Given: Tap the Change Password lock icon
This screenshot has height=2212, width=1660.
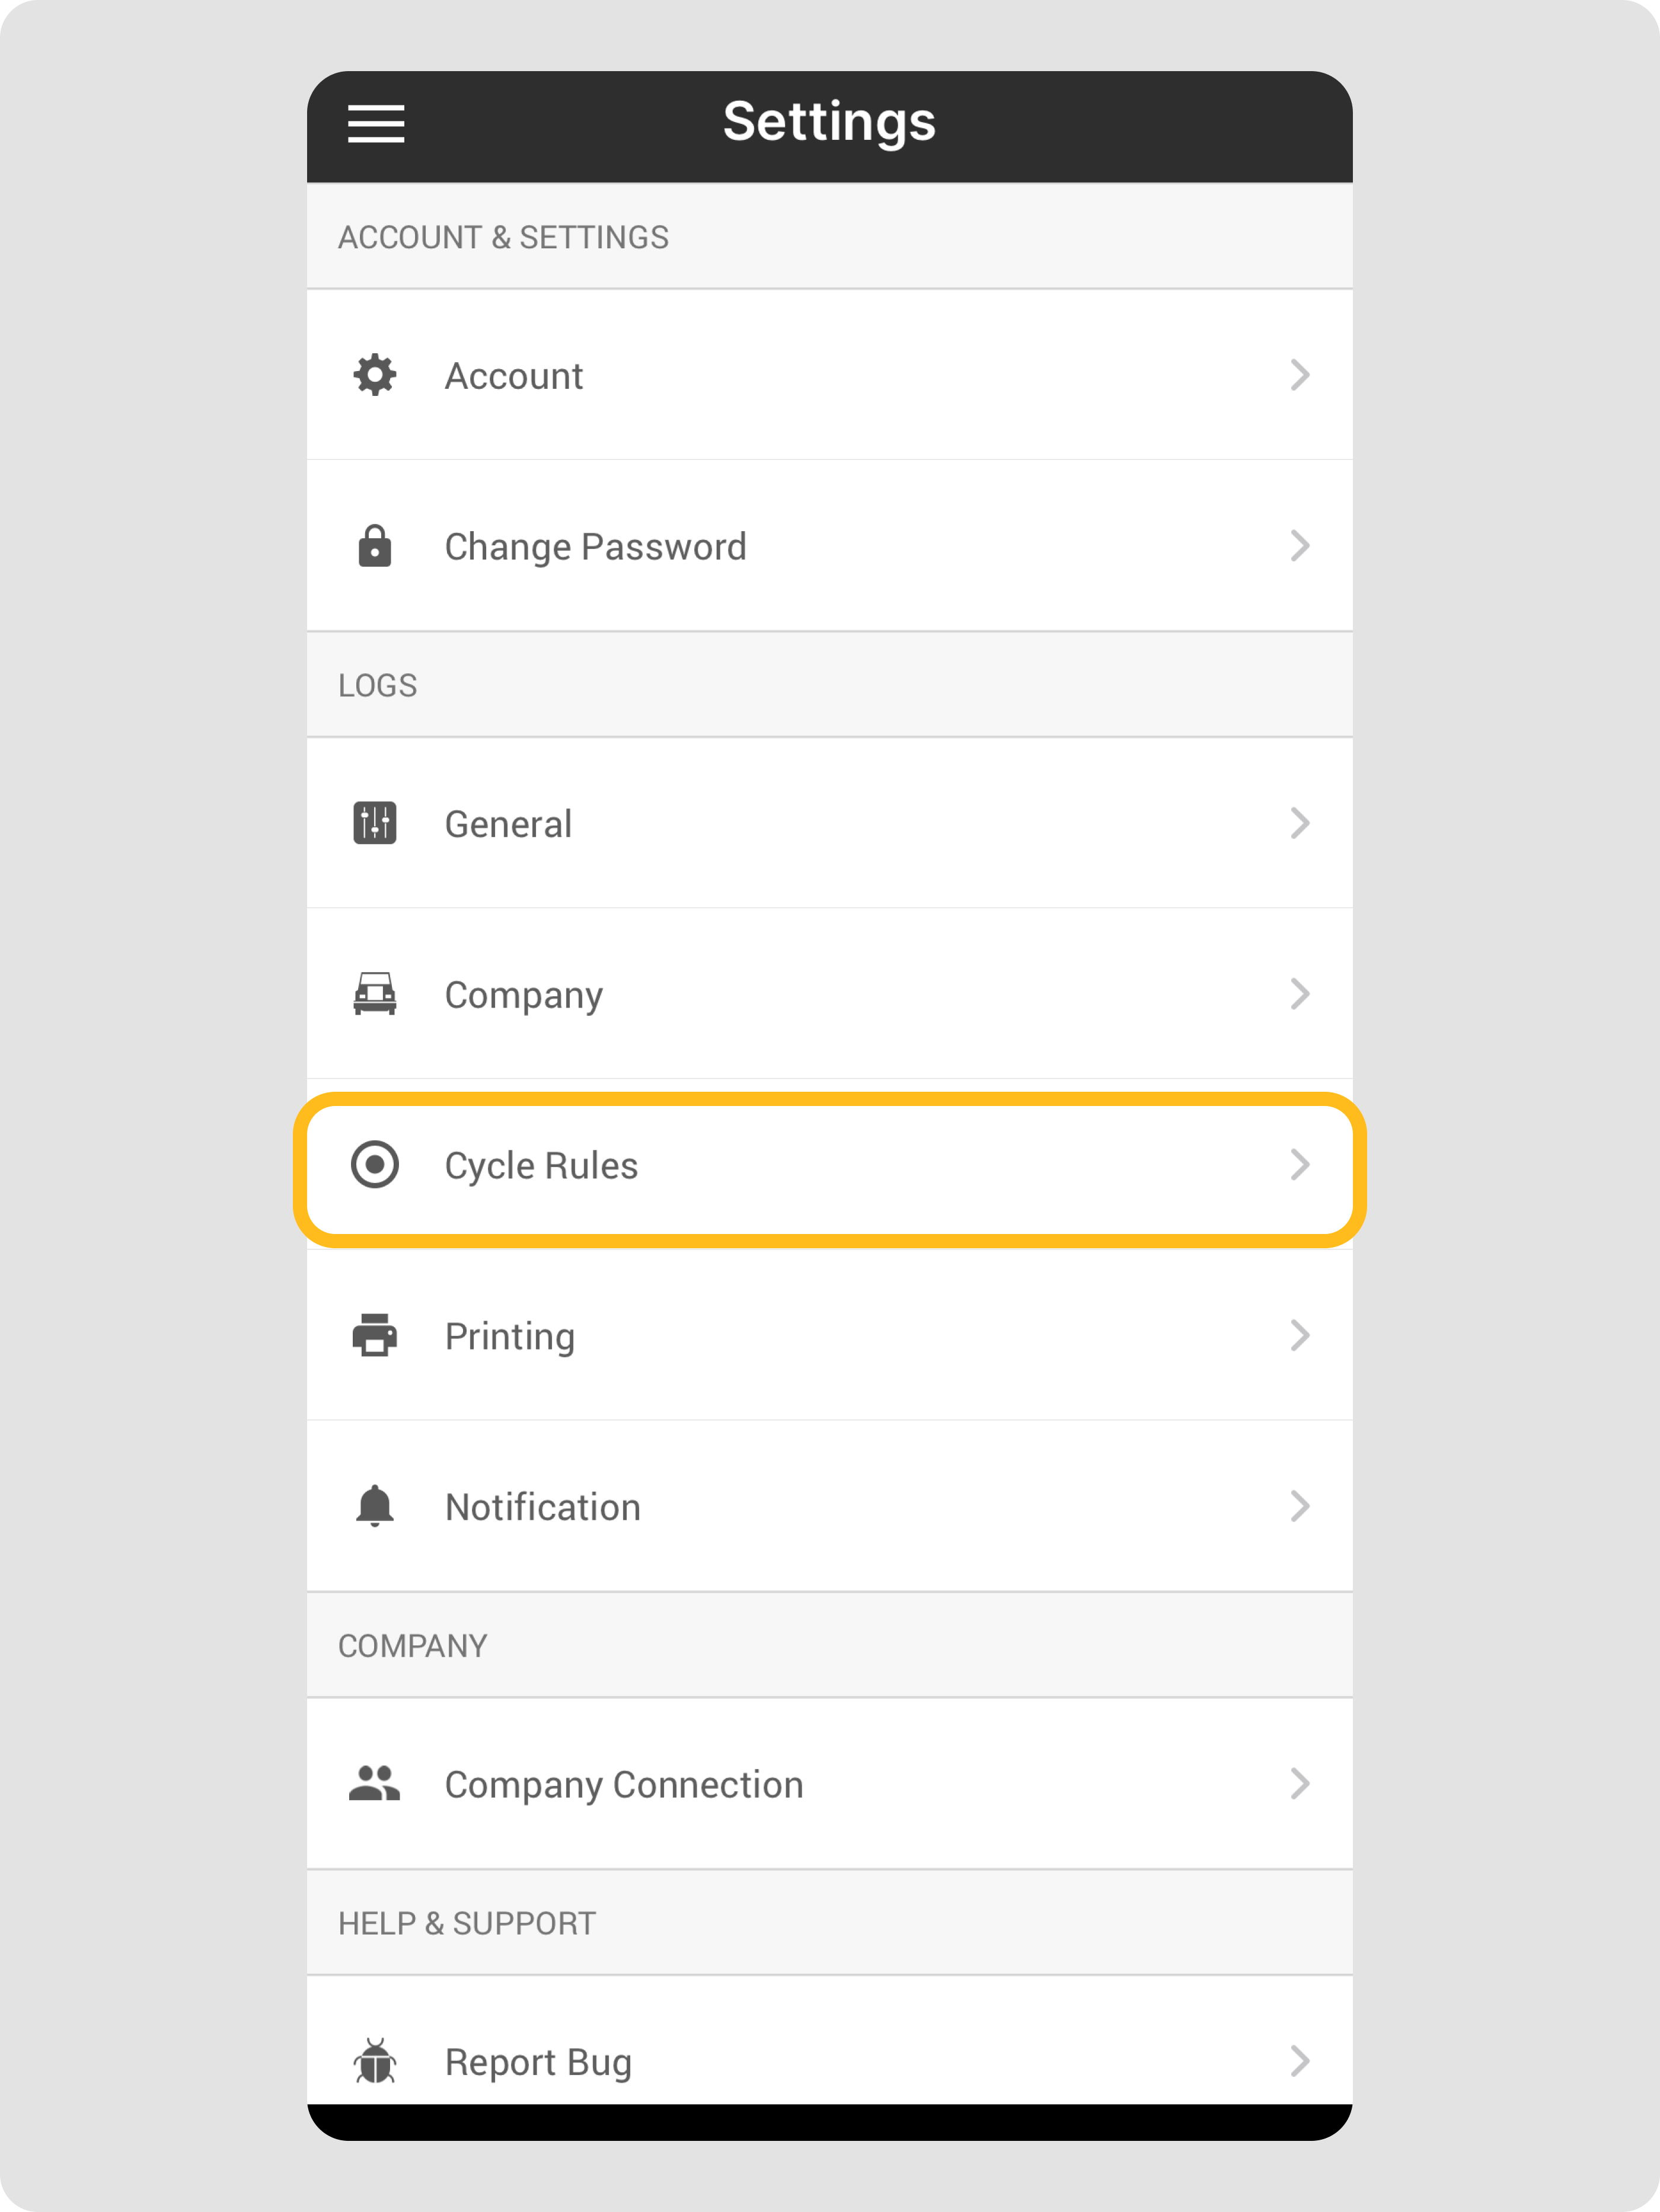Looking at the screenshot, I should coord(375,546).
